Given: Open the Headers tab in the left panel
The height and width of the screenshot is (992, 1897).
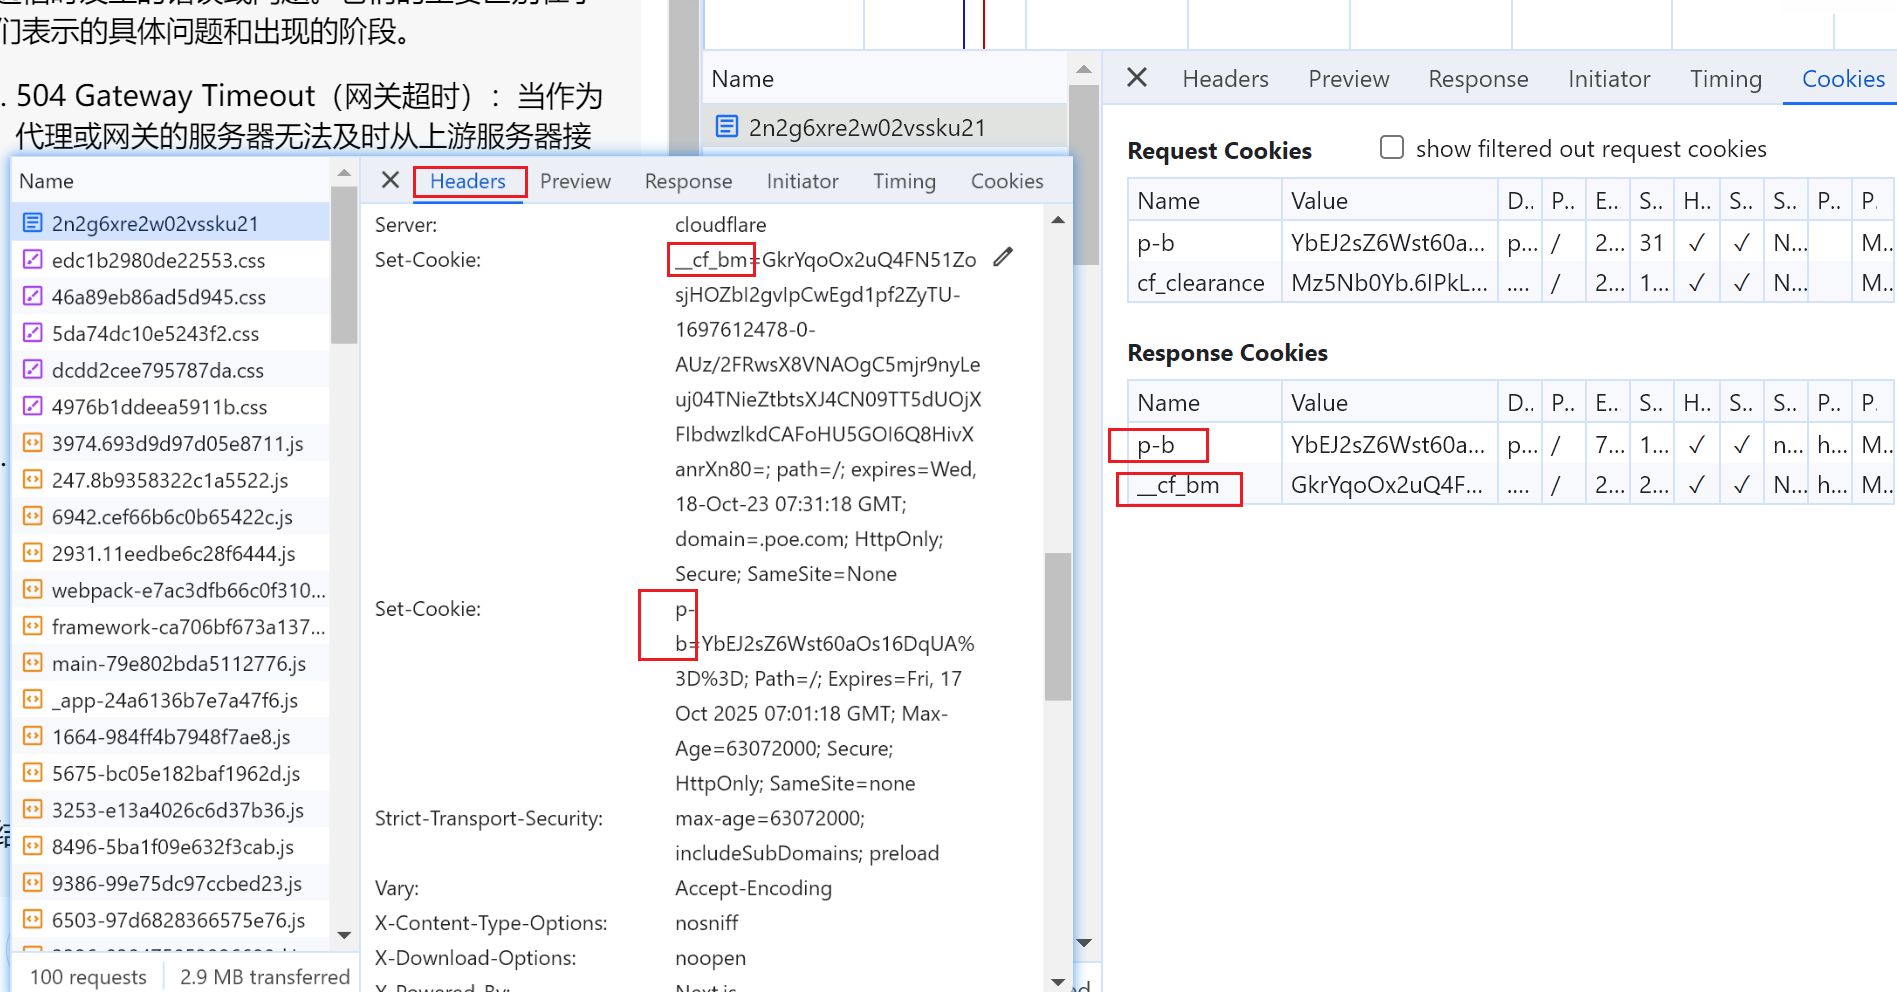Looking at the screenshot, I should click(x=467, y=181).
